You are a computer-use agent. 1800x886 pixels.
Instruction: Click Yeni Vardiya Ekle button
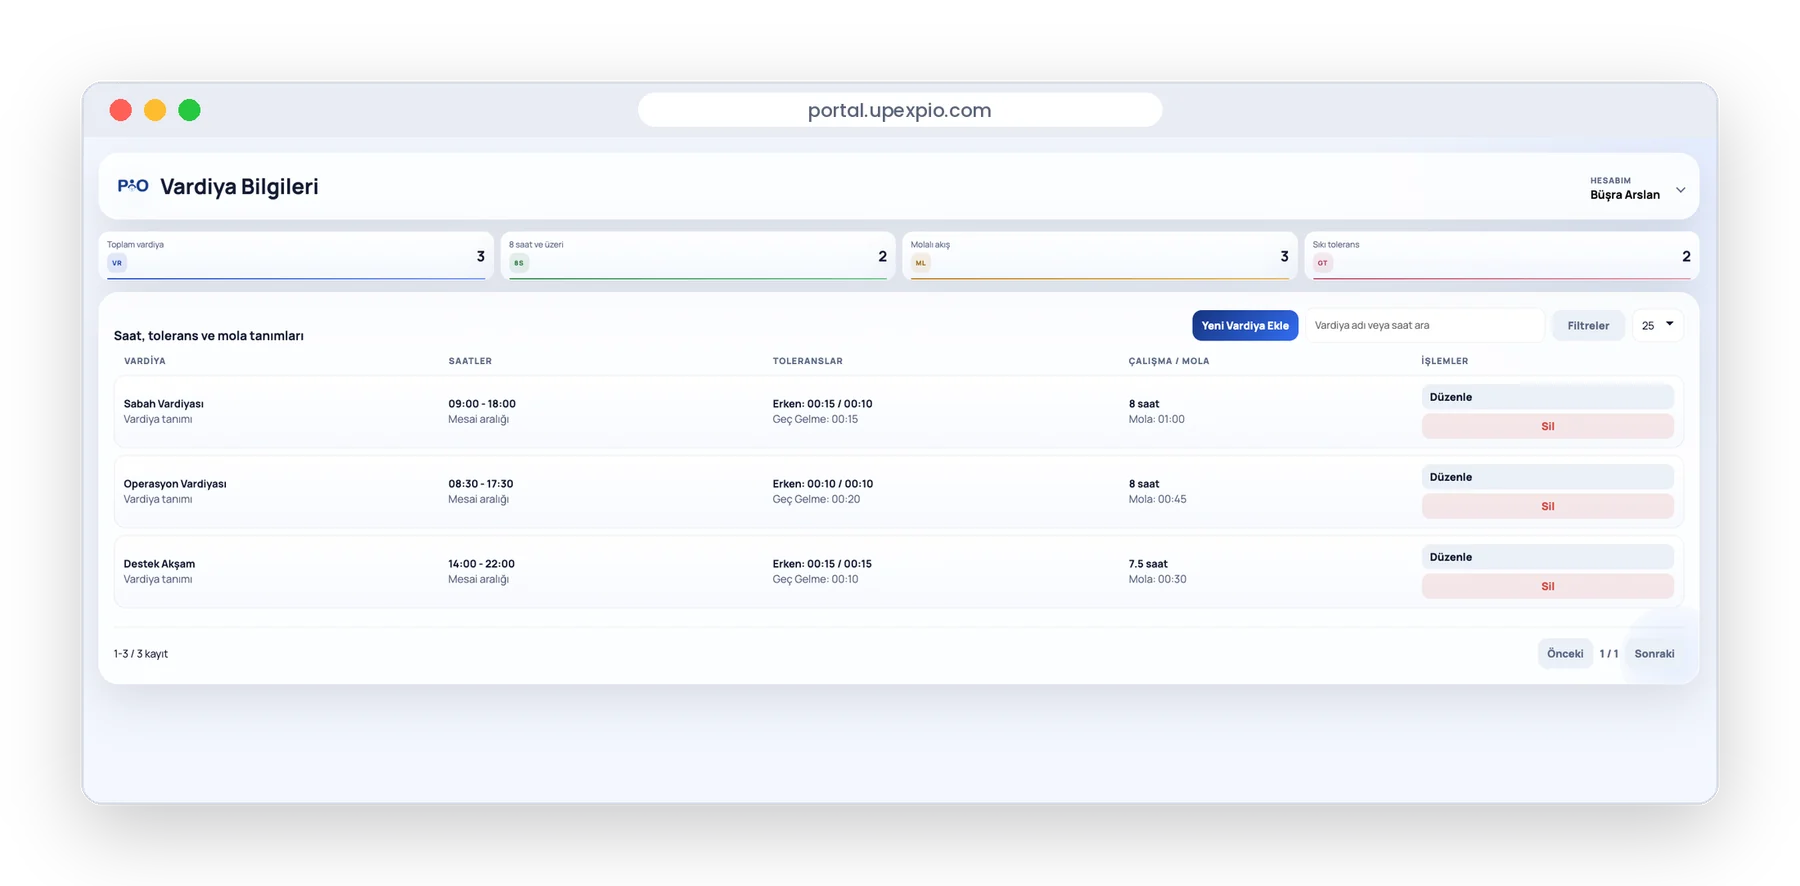click(1245, 325)
